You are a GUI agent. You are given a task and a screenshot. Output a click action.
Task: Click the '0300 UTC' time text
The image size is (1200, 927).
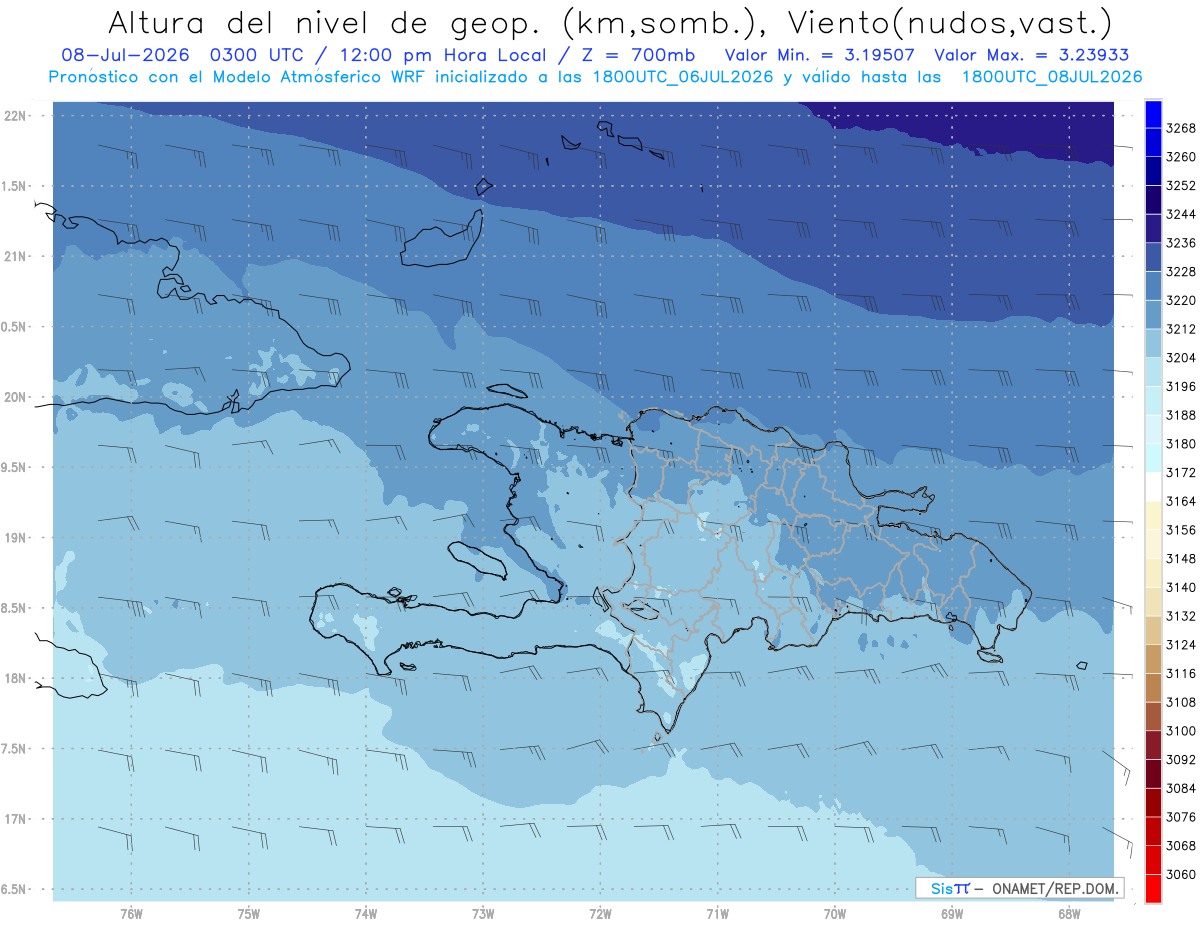coord(260,55)
